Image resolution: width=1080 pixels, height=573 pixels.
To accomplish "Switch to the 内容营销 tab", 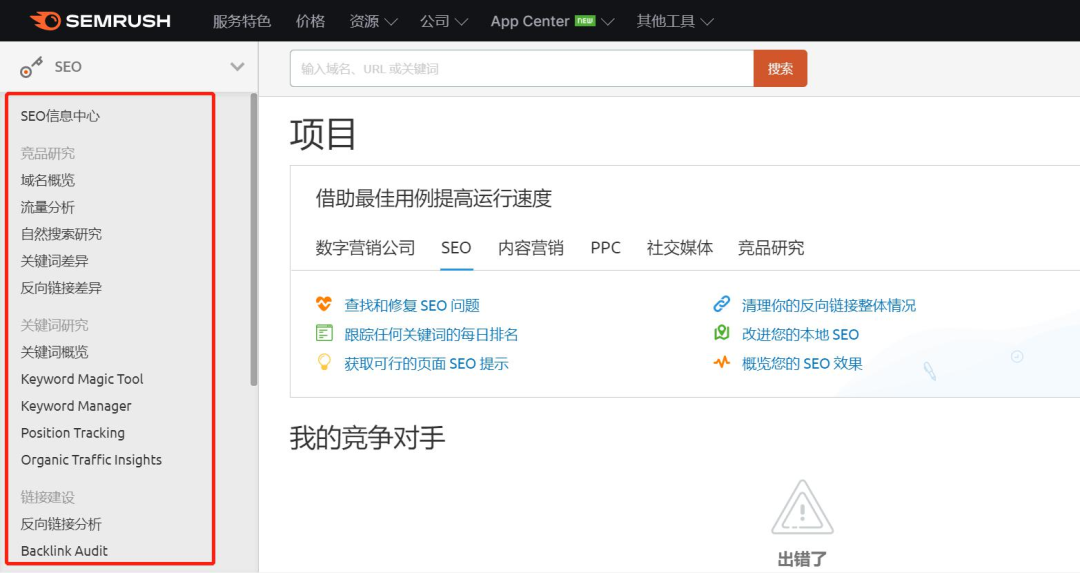I will point(531,248).
